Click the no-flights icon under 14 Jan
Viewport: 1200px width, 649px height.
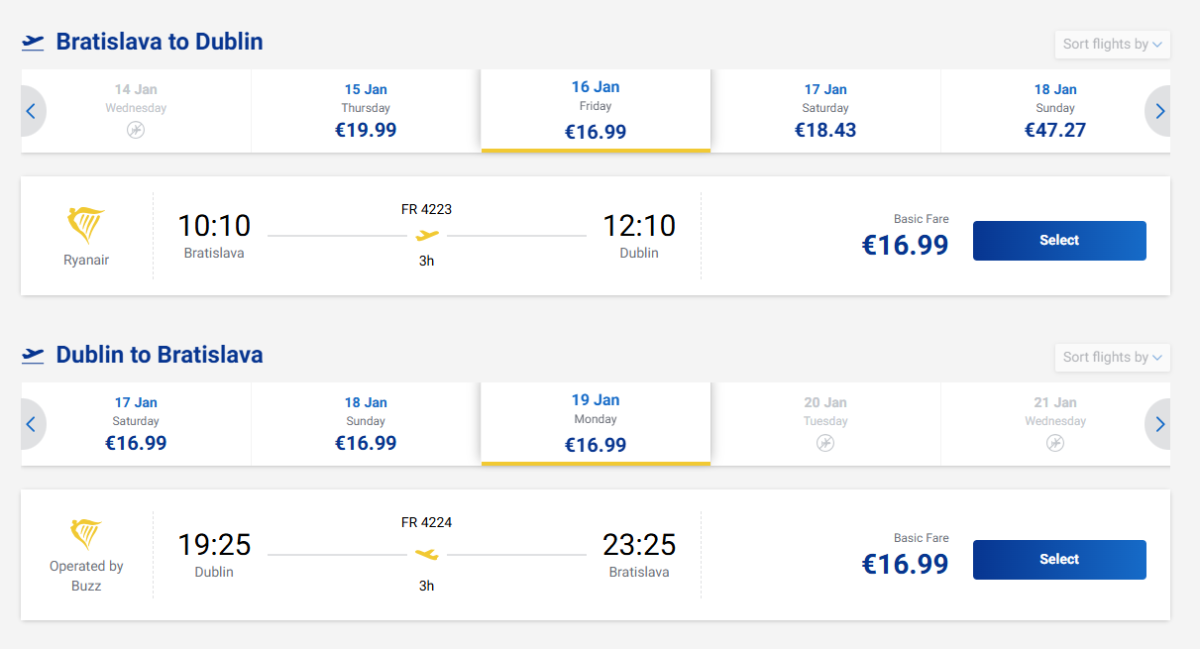point(136,130)
